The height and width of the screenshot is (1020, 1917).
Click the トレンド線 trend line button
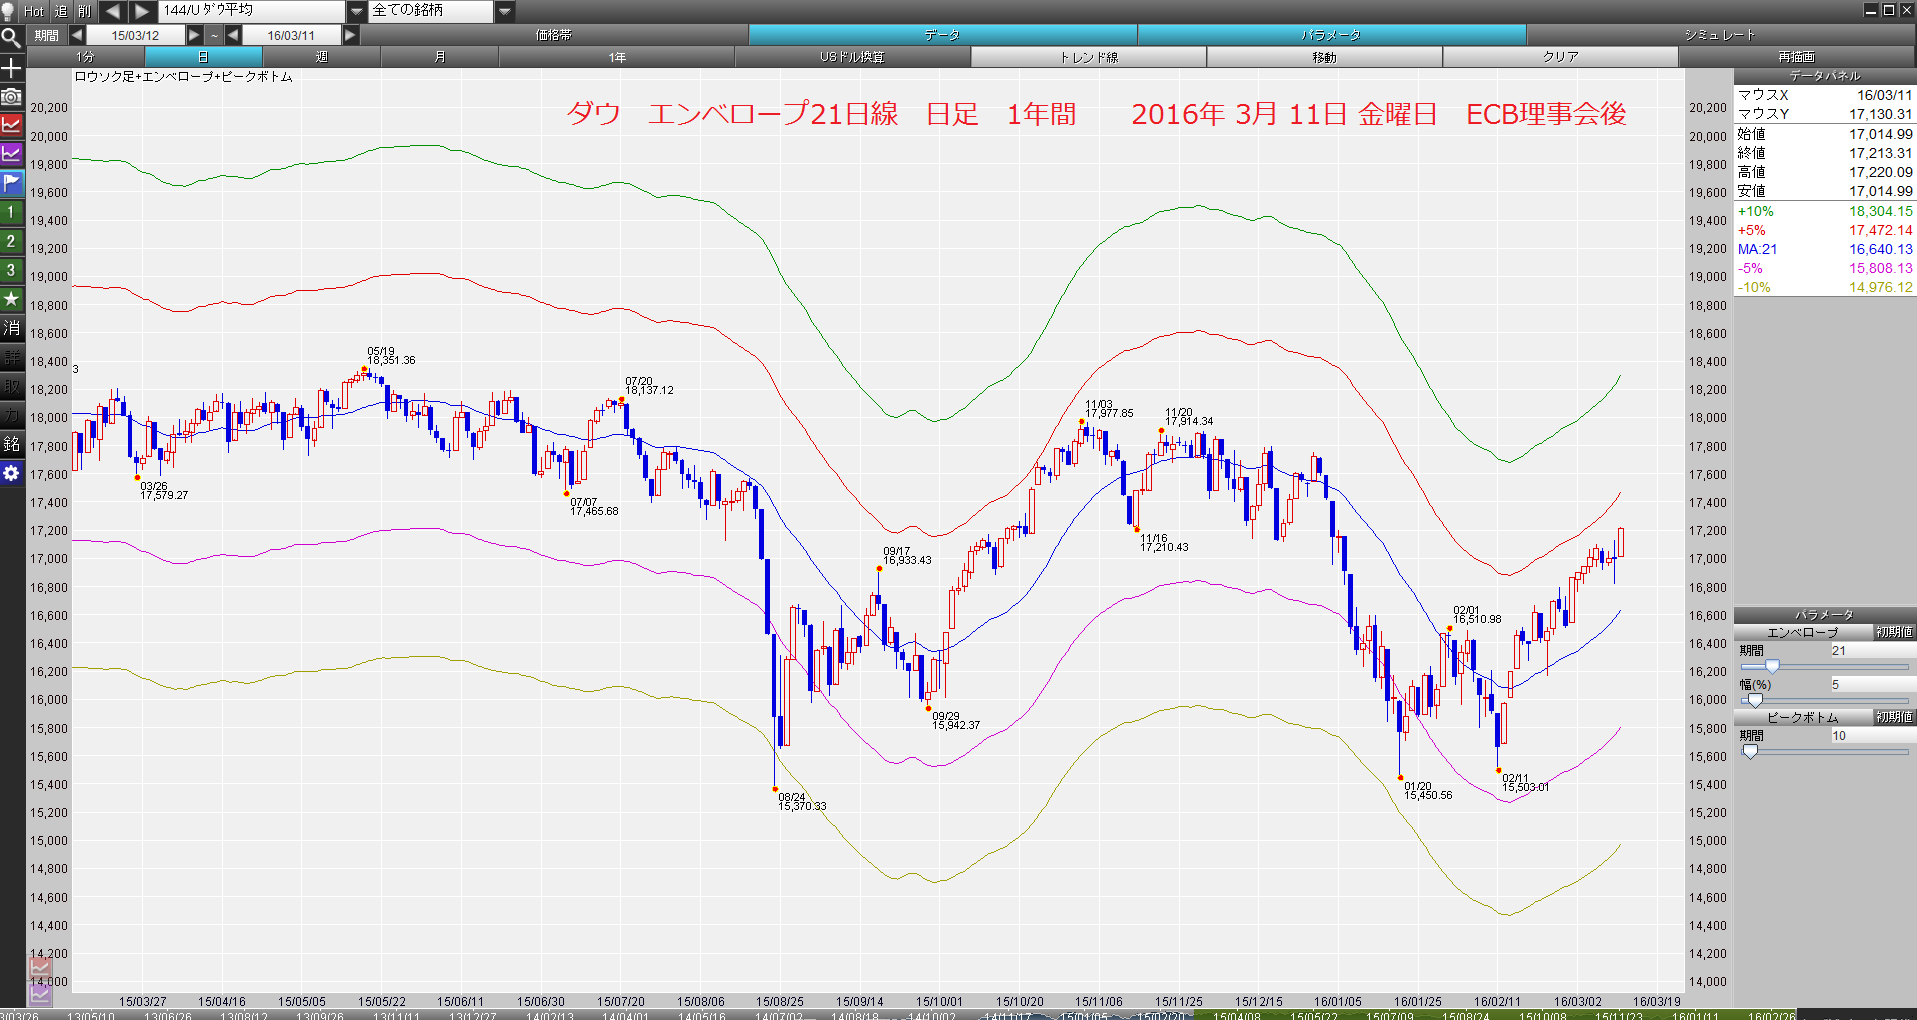click(1089, 57)
